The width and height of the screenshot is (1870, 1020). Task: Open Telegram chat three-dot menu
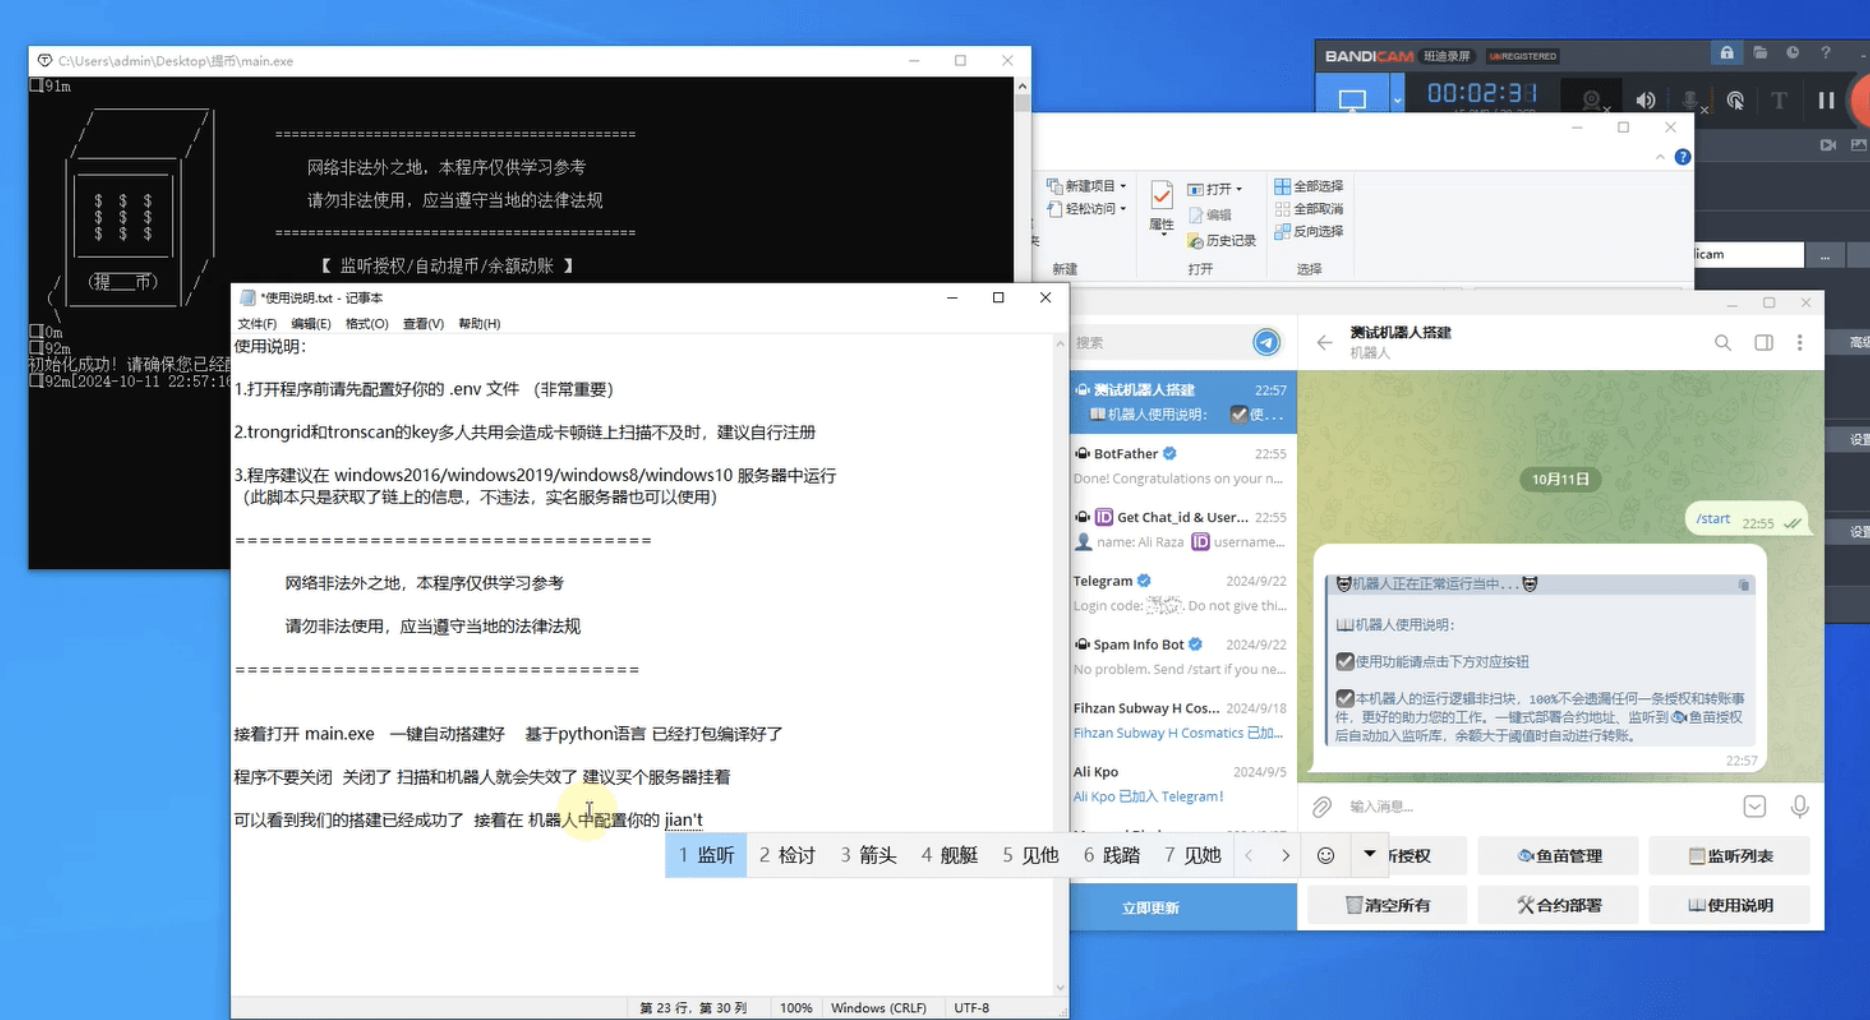pos(1799,343)
